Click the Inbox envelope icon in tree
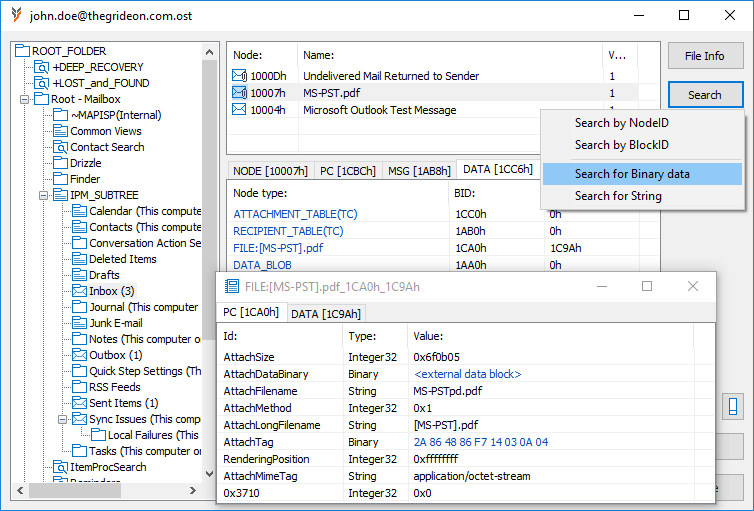 point(79,291)
